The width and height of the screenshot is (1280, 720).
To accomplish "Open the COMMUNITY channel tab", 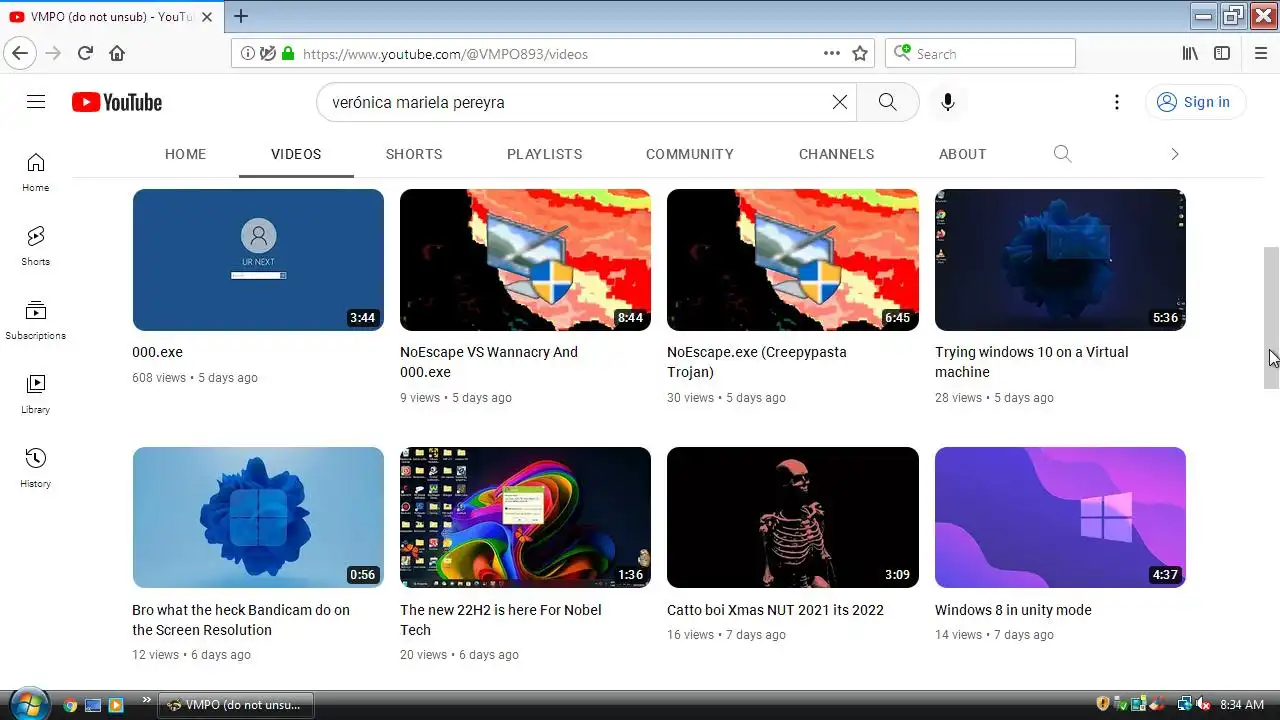I will tap(690, 154).
